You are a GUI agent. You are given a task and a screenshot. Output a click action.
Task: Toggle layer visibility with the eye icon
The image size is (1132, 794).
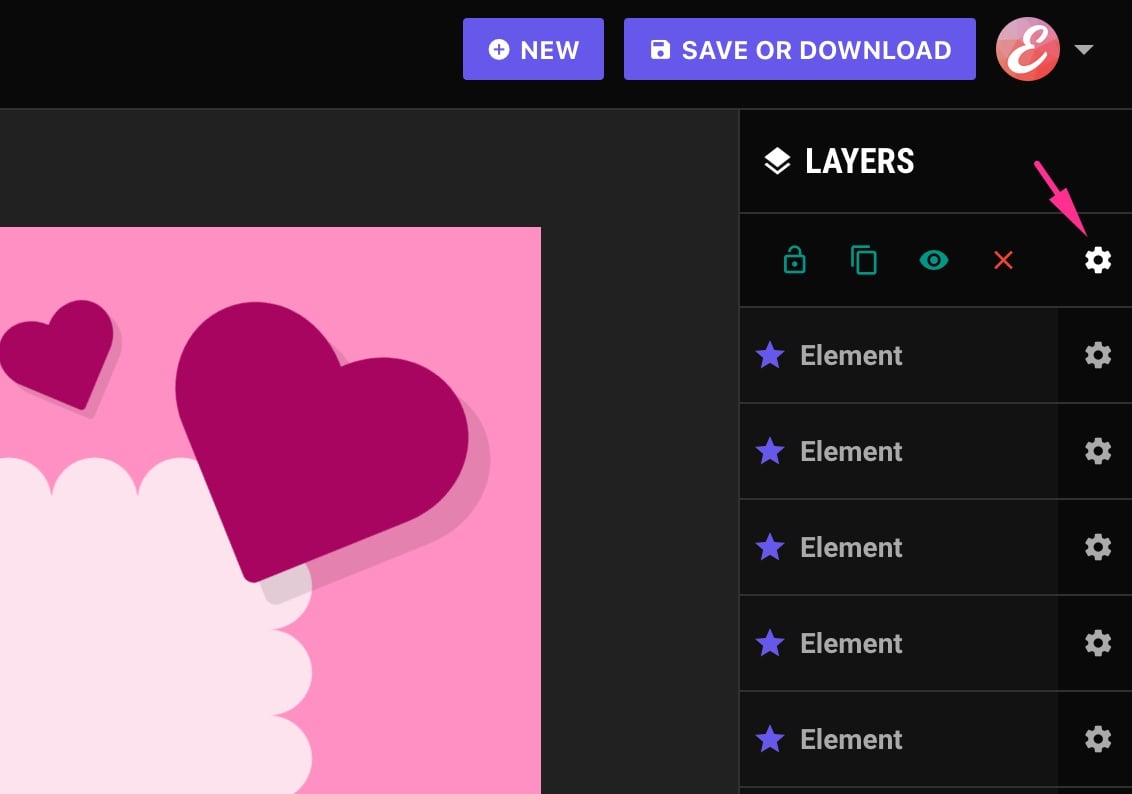pyautogui.click(x=933, y=261)
